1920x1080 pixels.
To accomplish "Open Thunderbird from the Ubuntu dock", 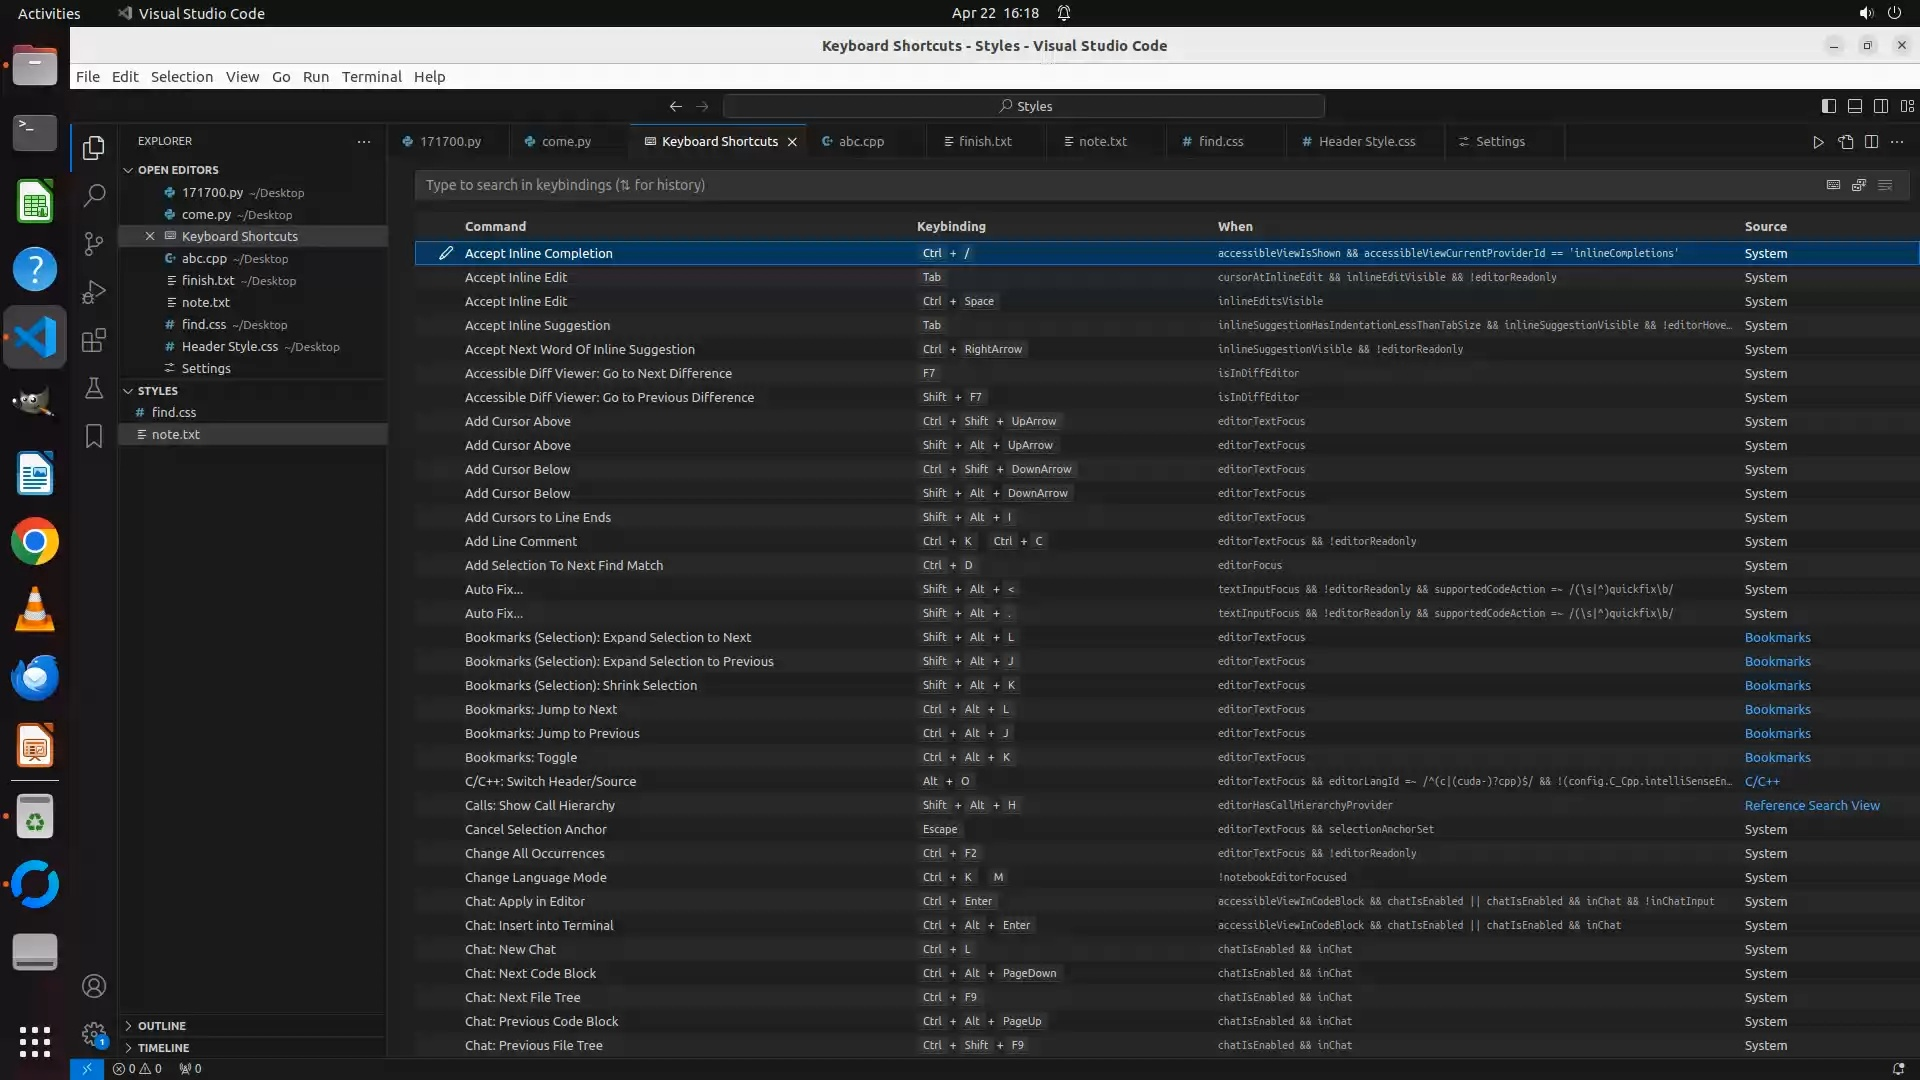I will tap(35, 678).
